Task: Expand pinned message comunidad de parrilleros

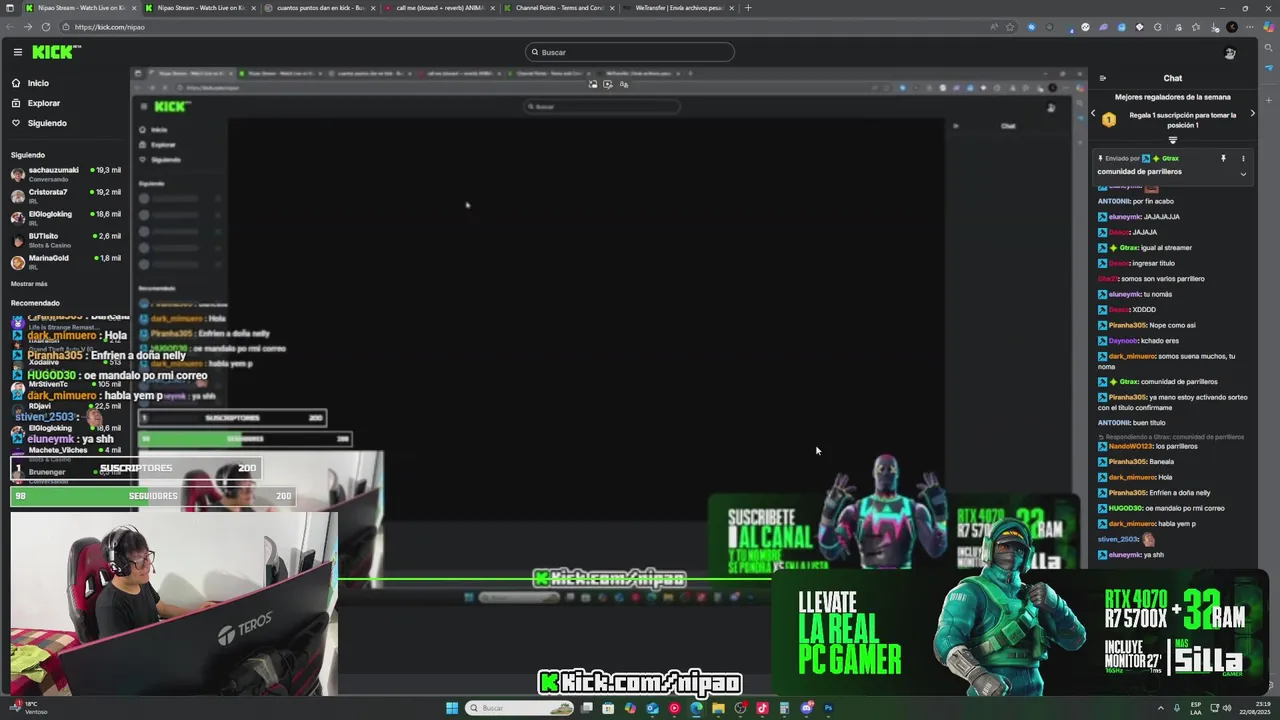Action: click(1243, 173)
